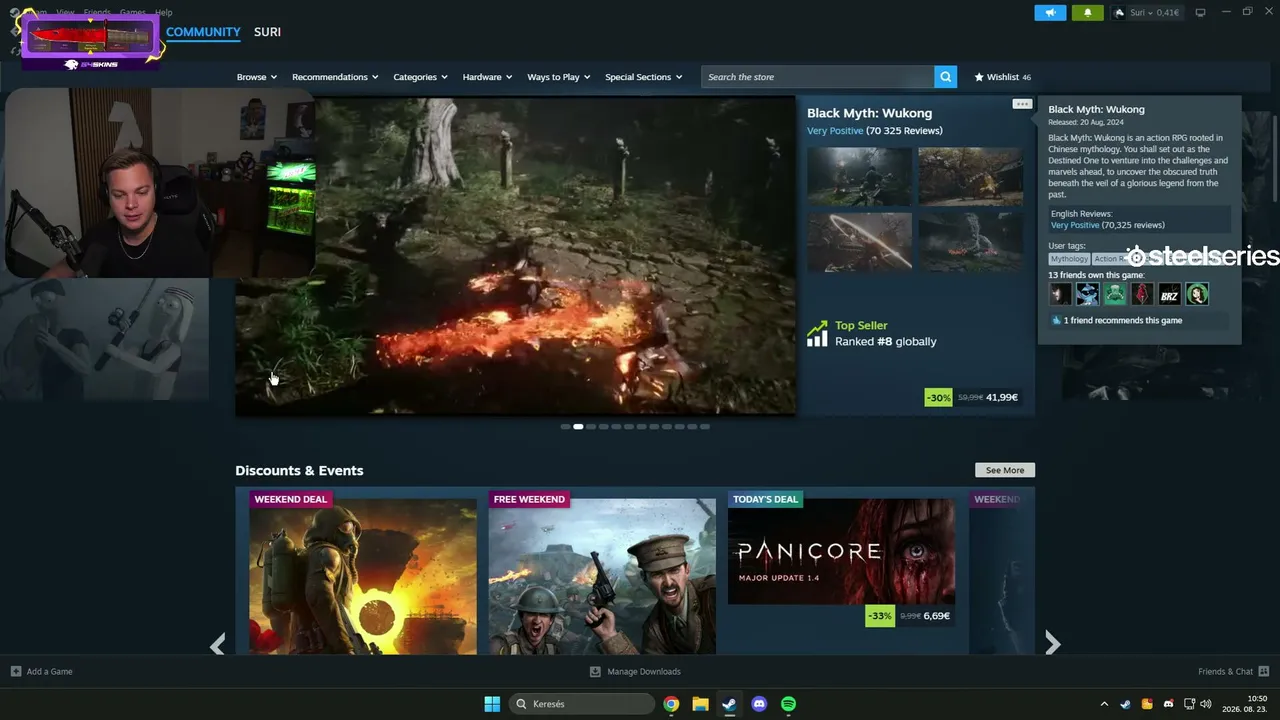Screen dimensions: 1280x720
Task: Open the Black Myth: Wukong title
Action: coord(869,113)
